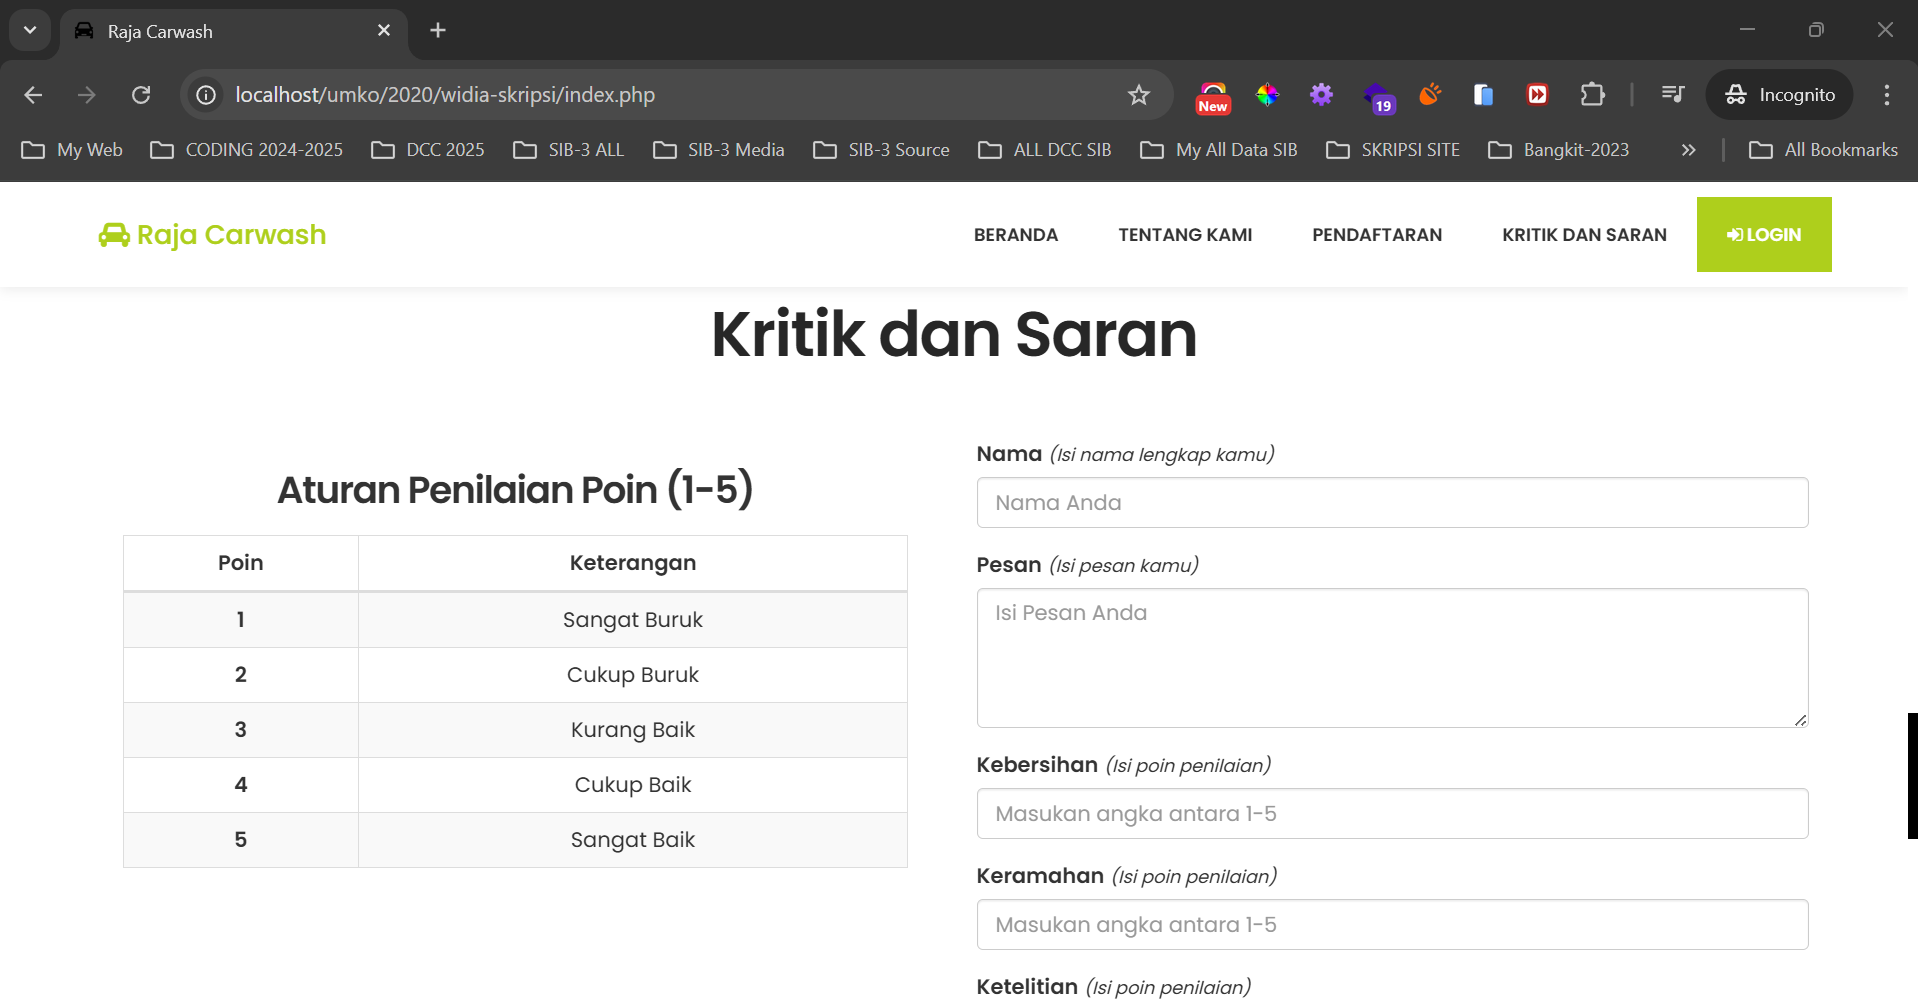
Task: Click the Raja Carwash car logo
Action: 114,234
